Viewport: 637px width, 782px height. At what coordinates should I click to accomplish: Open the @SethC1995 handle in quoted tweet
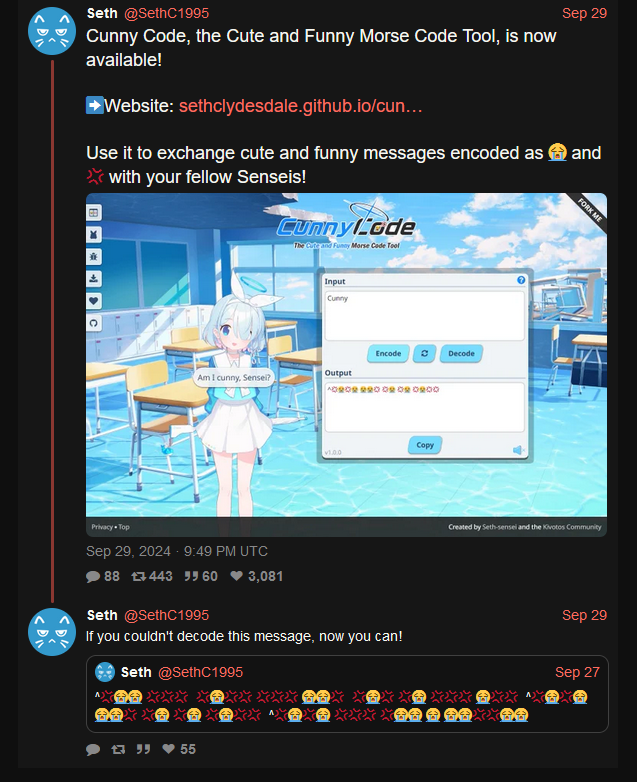200,672
